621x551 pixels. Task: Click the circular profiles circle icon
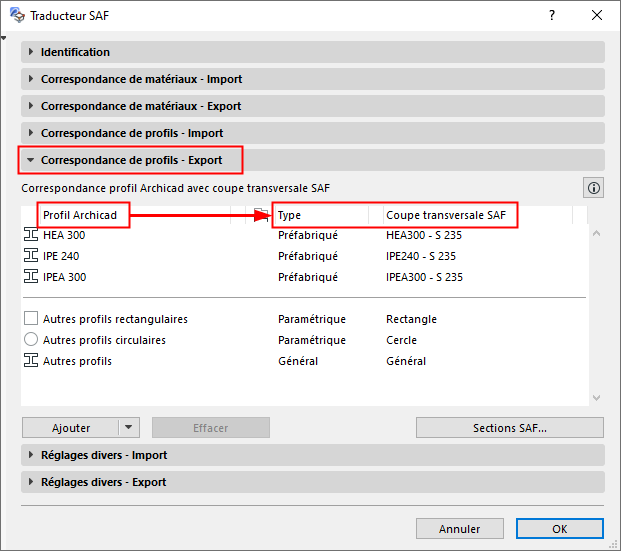30,340
